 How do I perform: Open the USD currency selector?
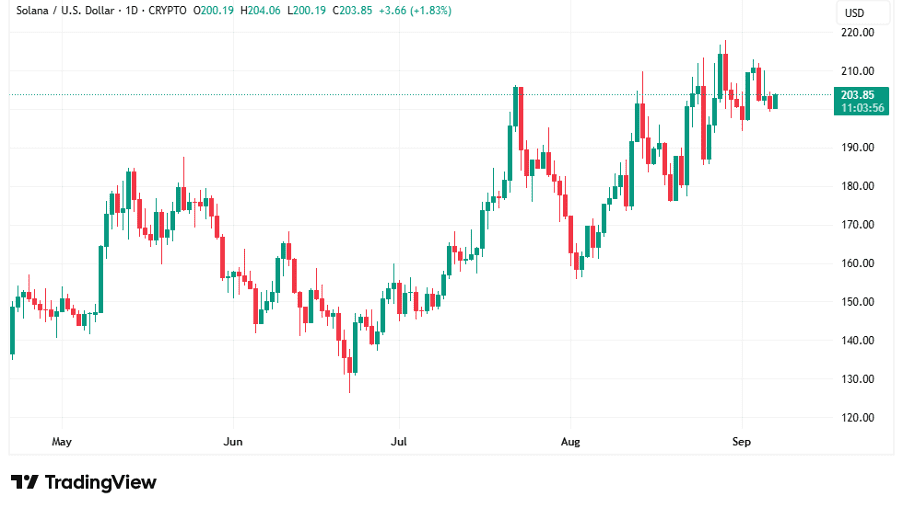pos(854,13)
